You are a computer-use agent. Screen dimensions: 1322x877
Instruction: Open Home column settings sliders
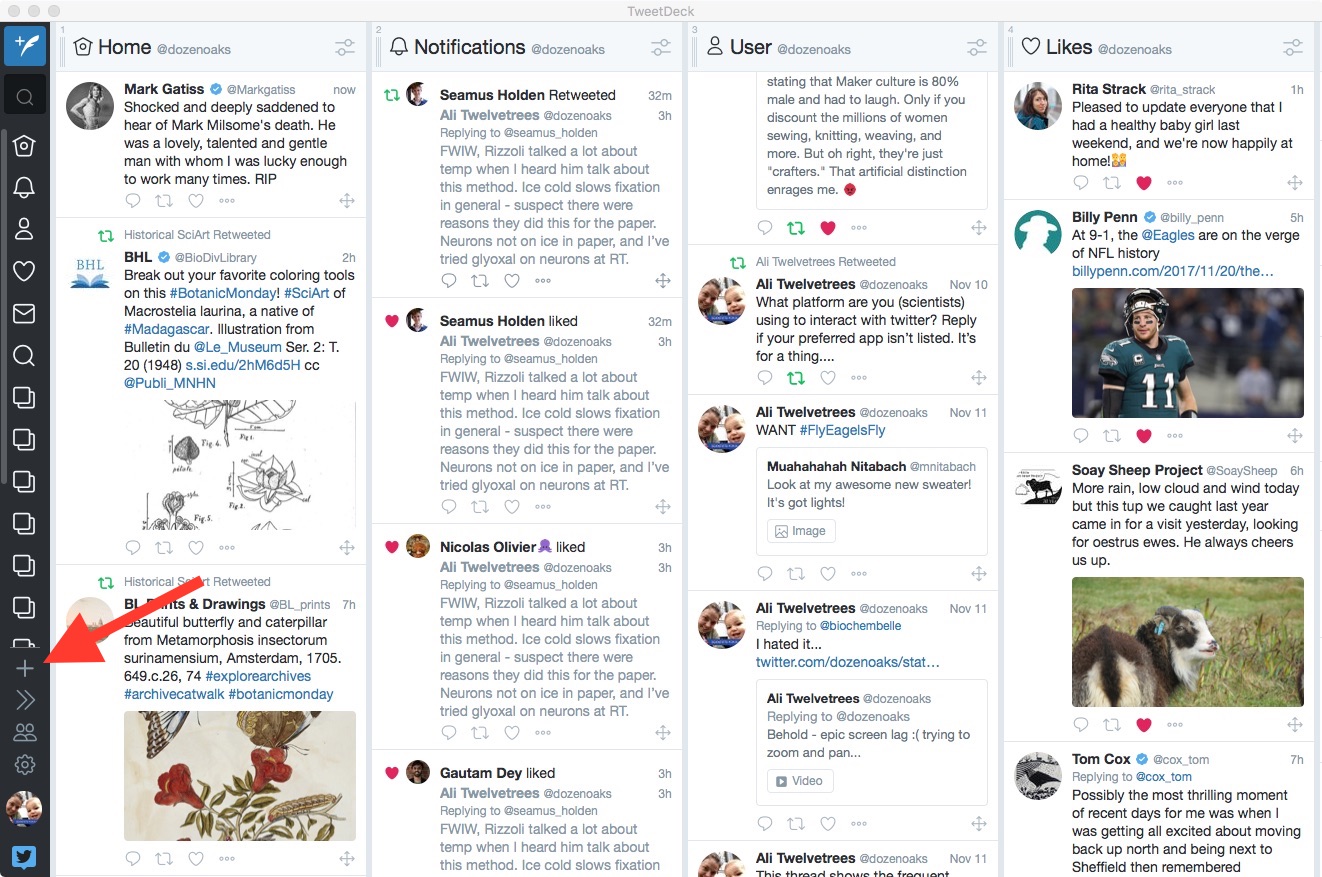(345, 47)
